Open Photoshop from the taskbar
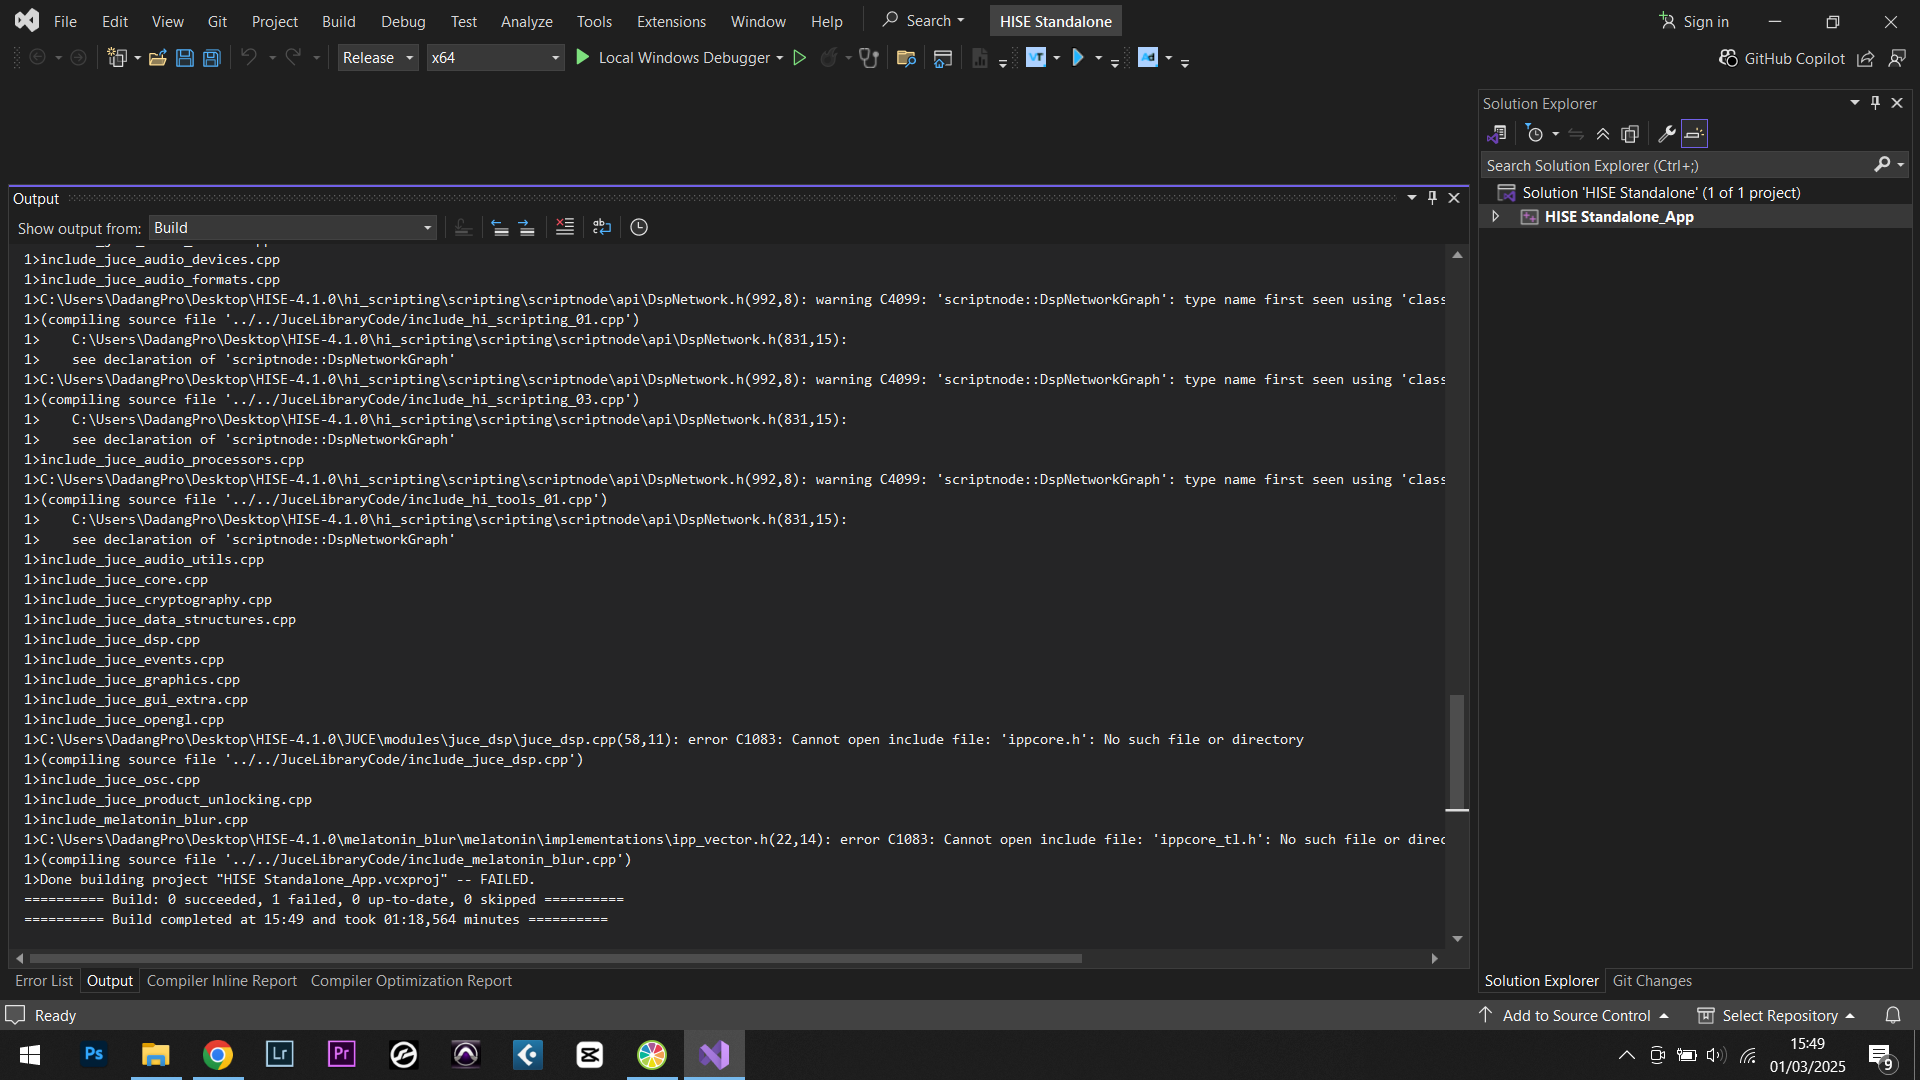Viewport: 1920px width, 1080px height. 94,1054
